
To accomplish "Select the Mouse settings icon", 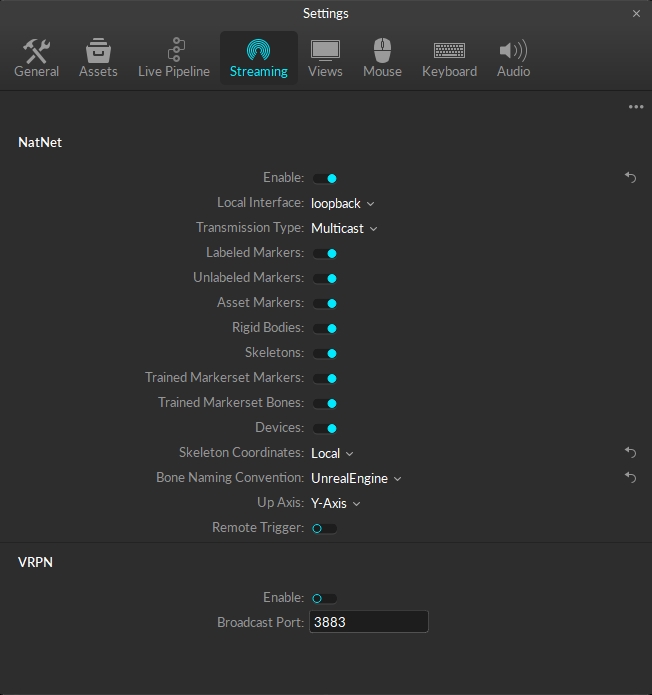I will coord(382,51).
